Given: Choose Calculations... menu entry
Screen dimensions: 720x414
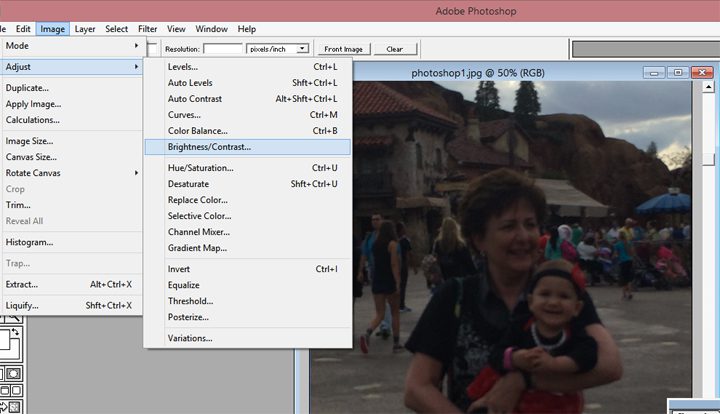Looking at the screenshot, I should [x=71, y=120].
